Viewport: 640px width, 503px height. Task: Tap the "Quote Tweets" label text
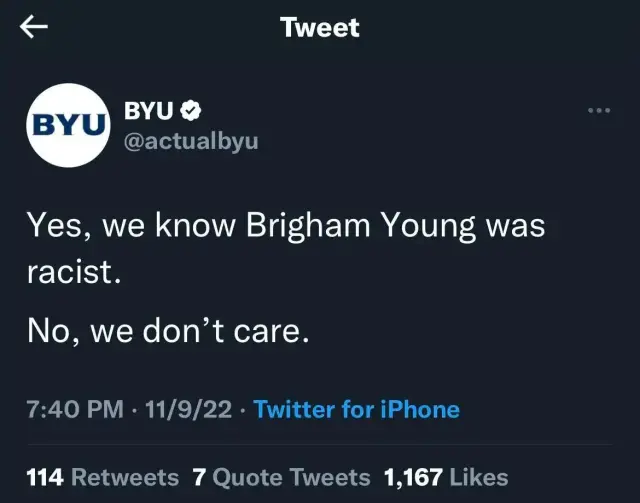pyautogui.click(x=291, y=478)
